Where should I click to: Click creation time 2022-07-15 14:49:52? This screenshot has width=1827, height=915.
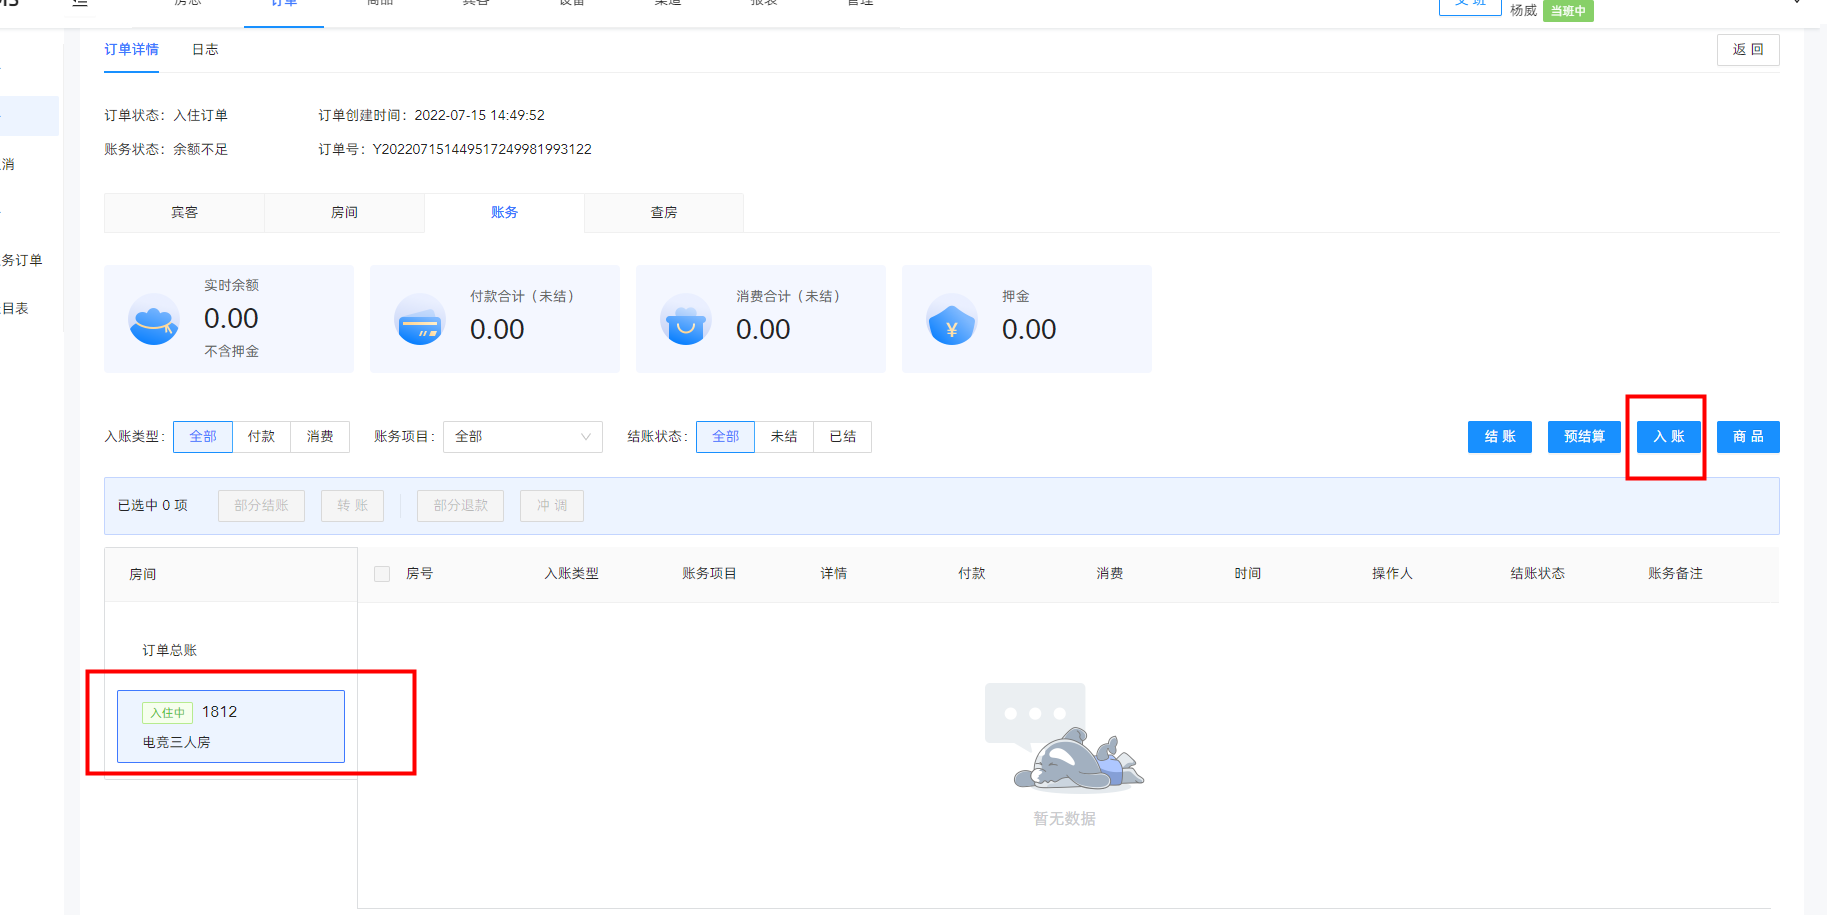(x=480, y=115)
